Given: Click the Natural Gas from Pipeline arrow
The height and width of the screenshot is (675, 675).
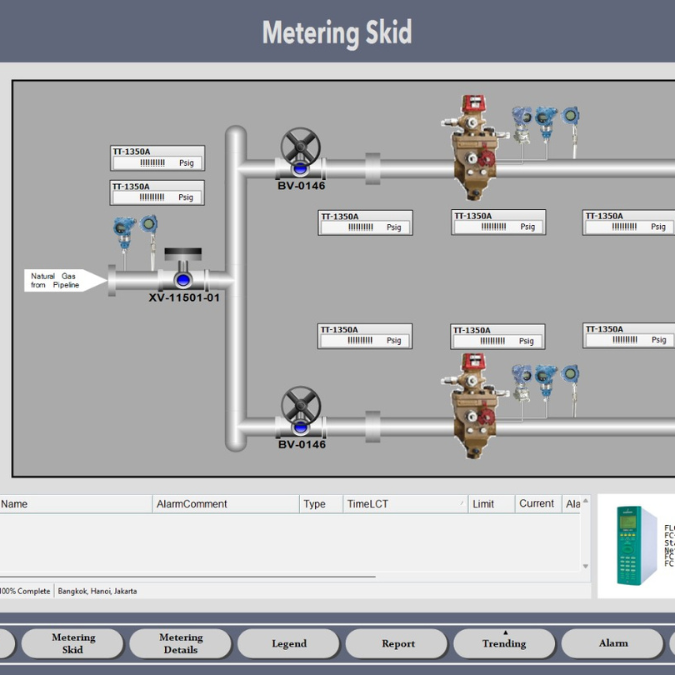Looking at the screenshot, I should coord(65,281).
